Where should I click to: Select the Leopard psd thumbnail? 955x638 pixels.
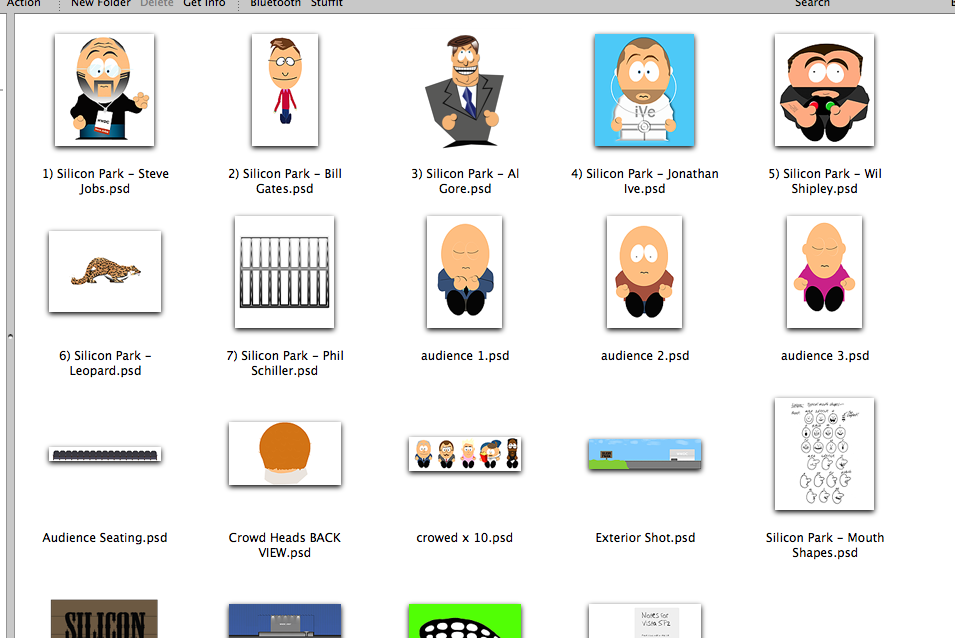point(105,272)
